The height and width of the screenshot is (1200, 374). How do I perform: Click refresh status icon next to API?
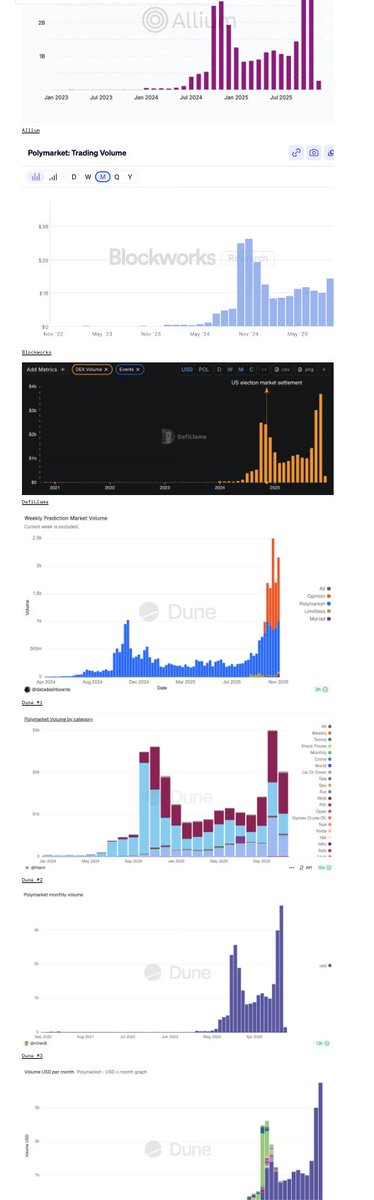point(324,867)
